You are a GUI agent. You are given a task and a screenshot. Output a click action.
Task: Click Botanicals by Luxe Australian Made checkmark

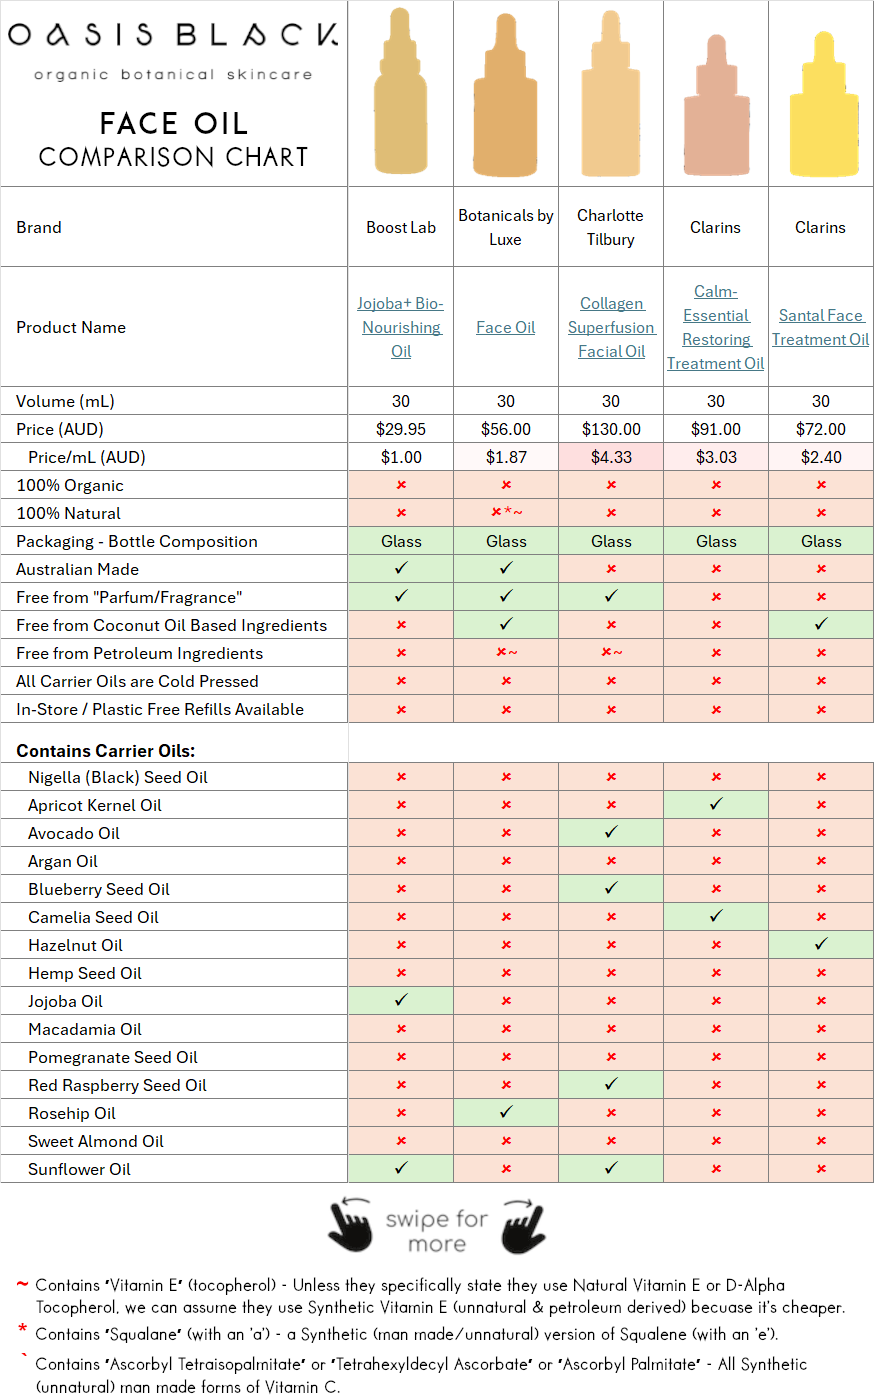tap(506, 569)
